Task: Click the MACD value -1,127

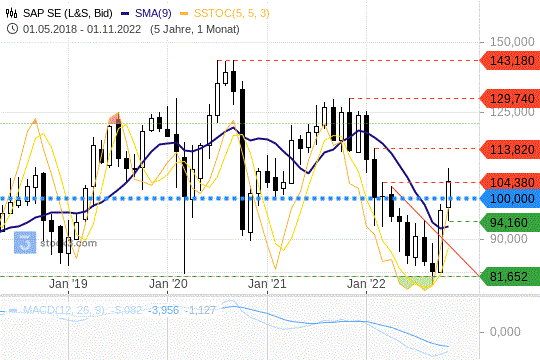Action: click(x=200, y=310)
